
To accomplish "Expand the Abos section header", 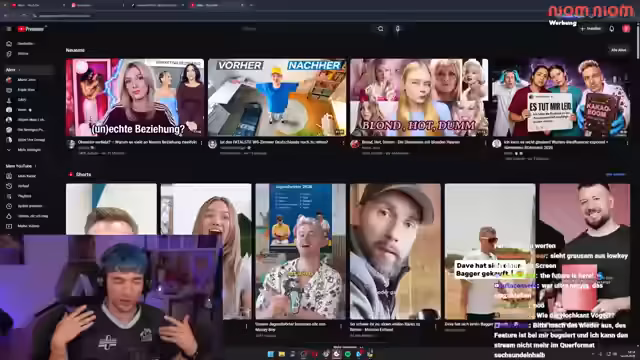I will 13,70.
